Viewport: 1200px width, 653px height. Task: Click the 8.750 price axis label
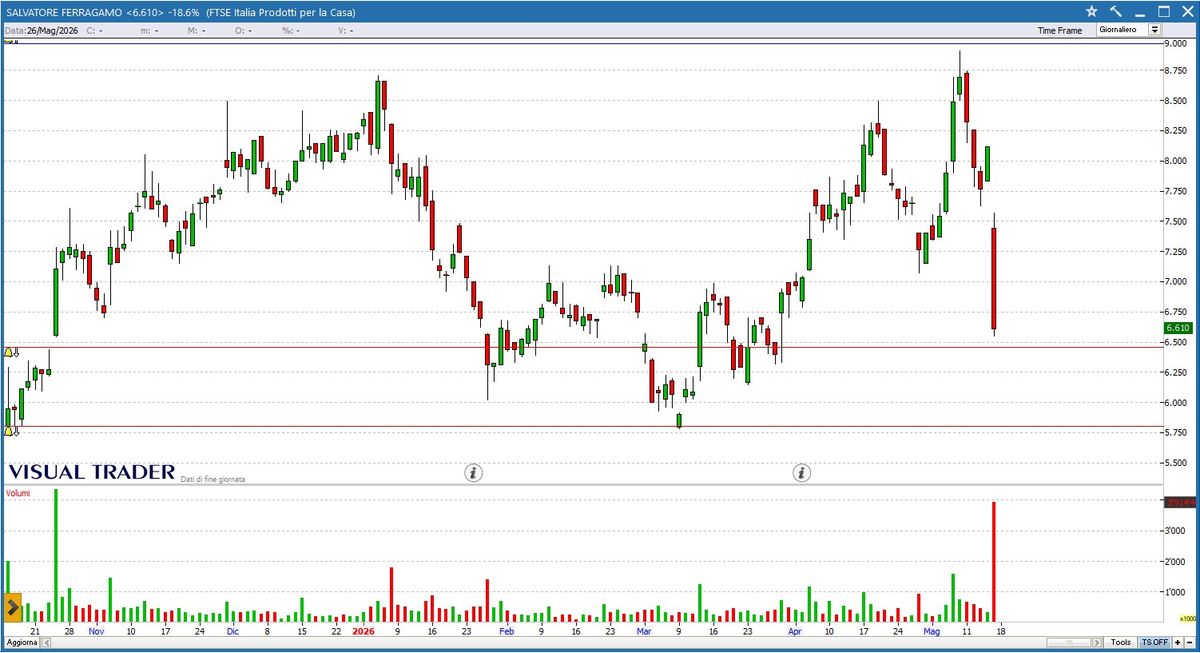pyautogui.click(x=1176, y=71)
